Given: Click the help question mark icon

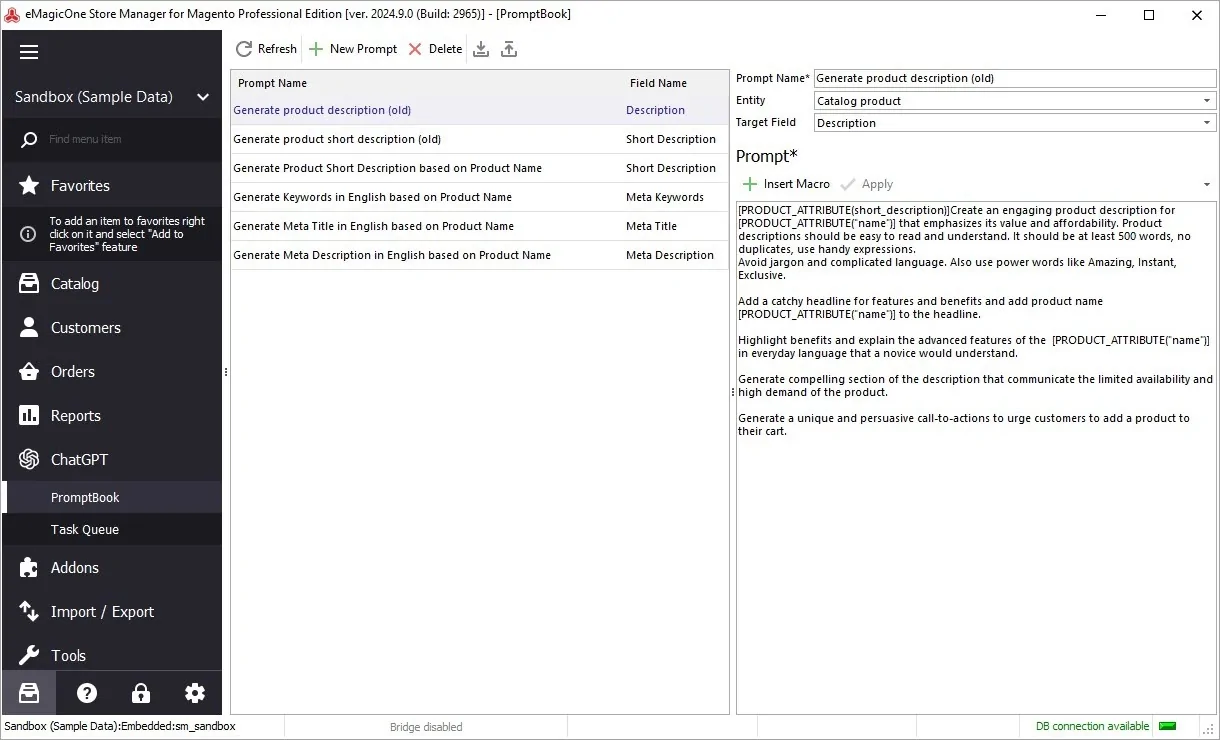Looking at the screenshot, I should (x=87, y=693).
